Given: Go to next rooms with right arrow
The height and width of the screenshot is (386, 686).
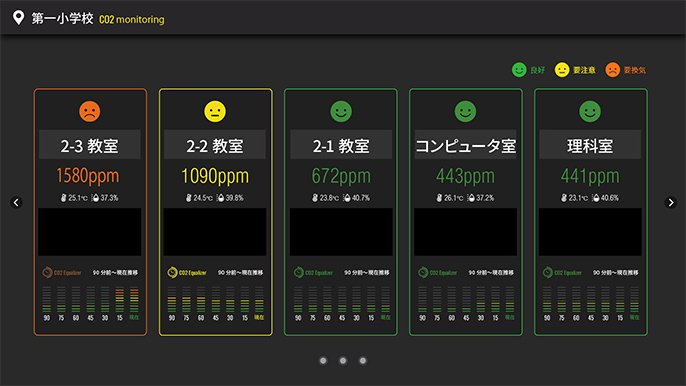Looking at the screenshot, I should [670, 202].
